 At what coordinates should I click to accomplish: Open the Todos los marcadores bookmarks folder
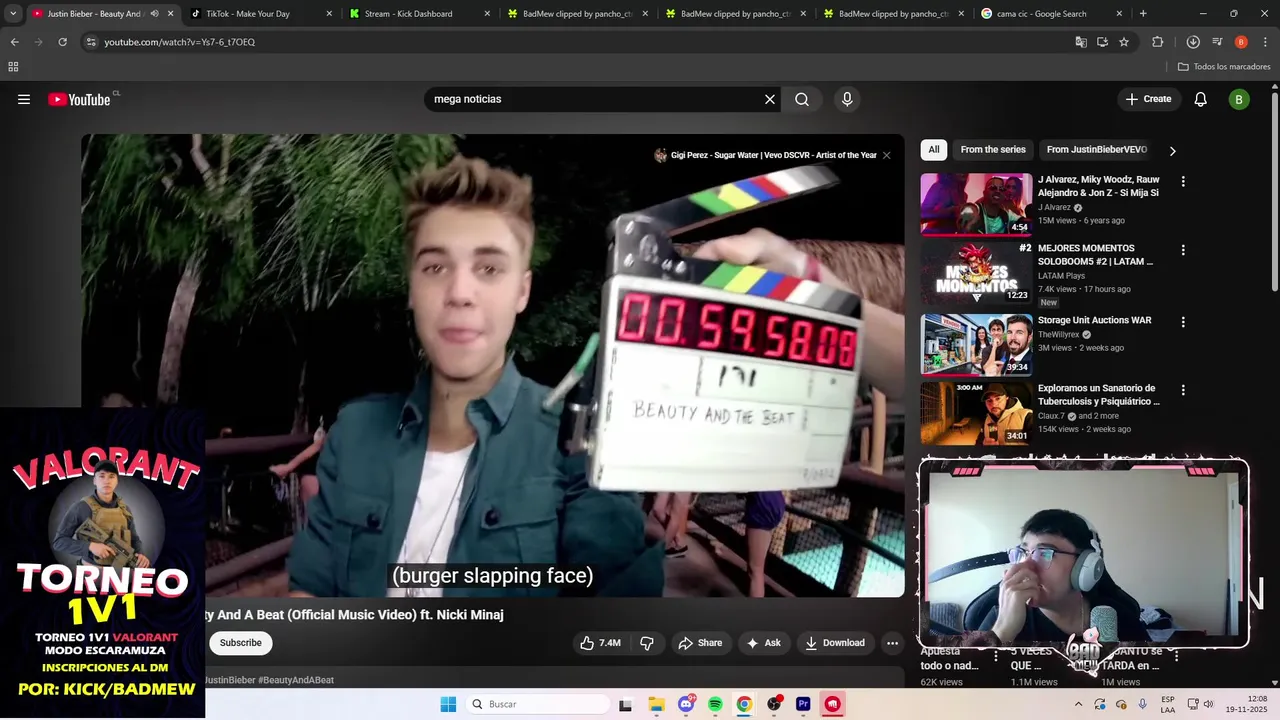pos(1224,67)
